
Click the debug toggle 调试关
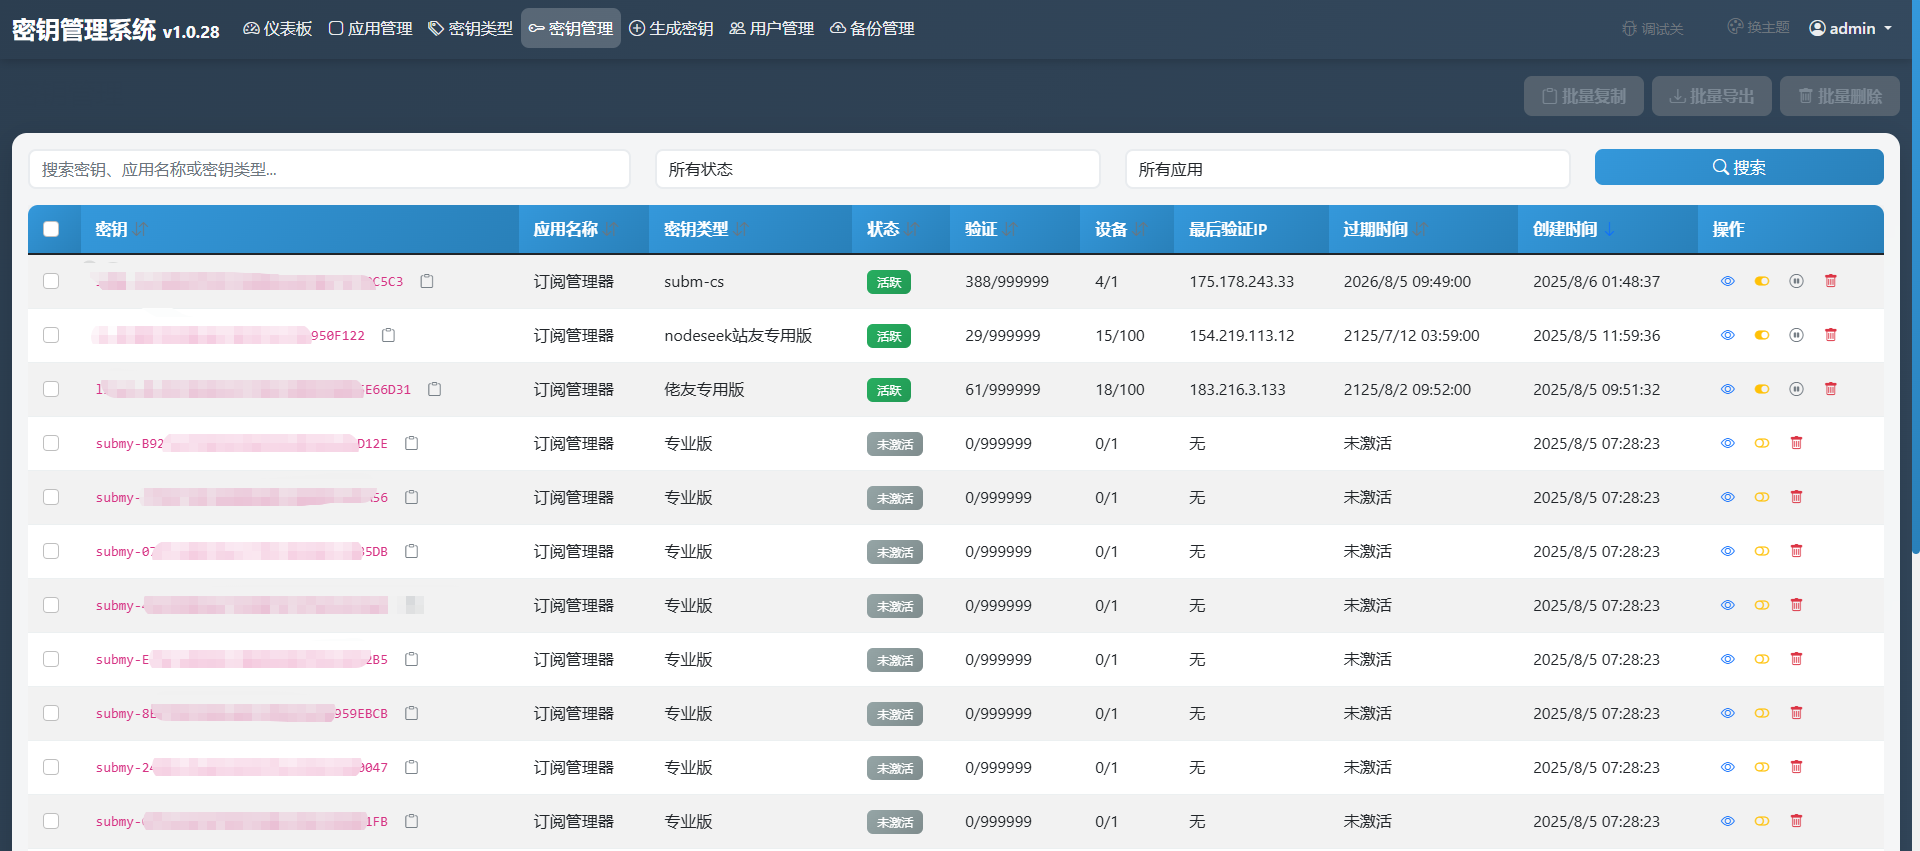(x=1653, y=29)
